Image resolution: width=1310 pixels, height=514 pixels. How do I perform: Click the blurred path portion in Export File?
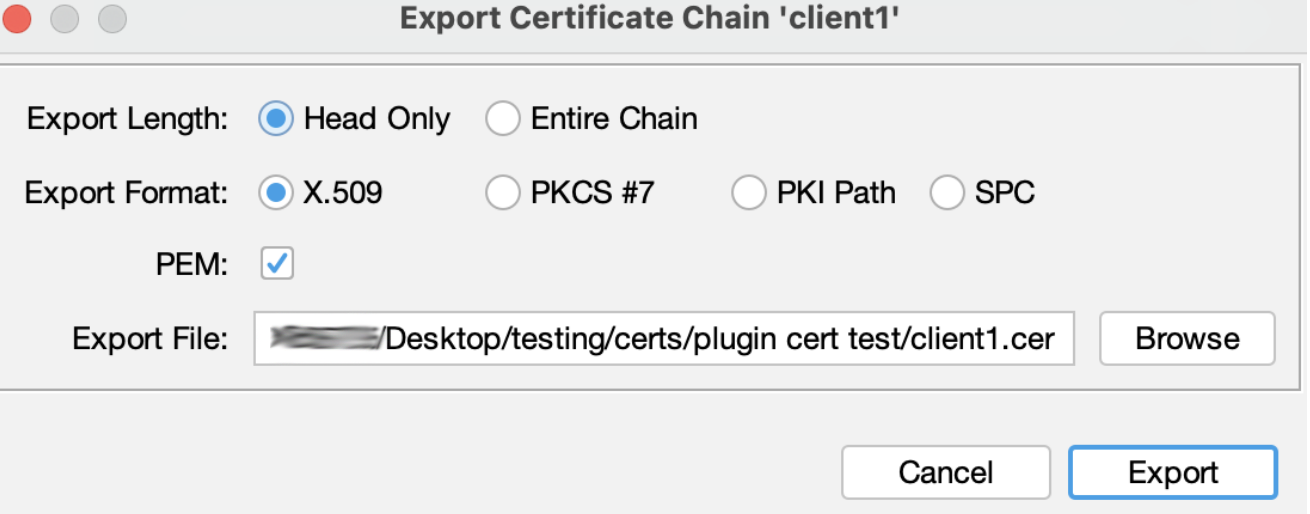pos(325,339)
